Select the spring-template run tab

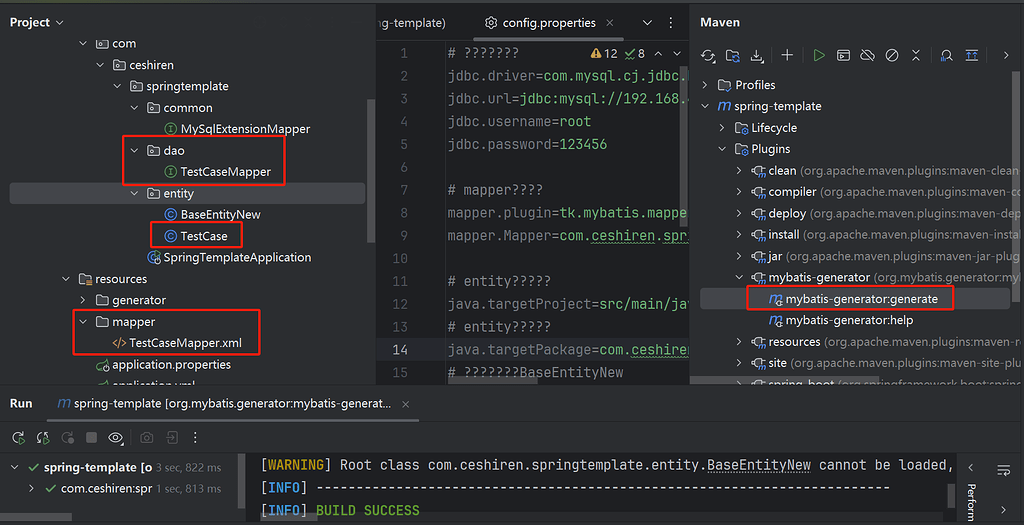tap(230, 404)
